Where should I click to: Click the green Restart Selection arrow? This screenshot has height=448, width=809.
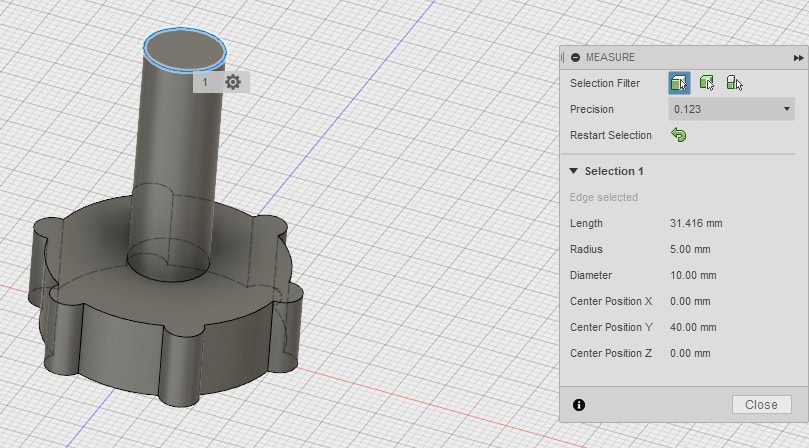click(x=679, y=135)
